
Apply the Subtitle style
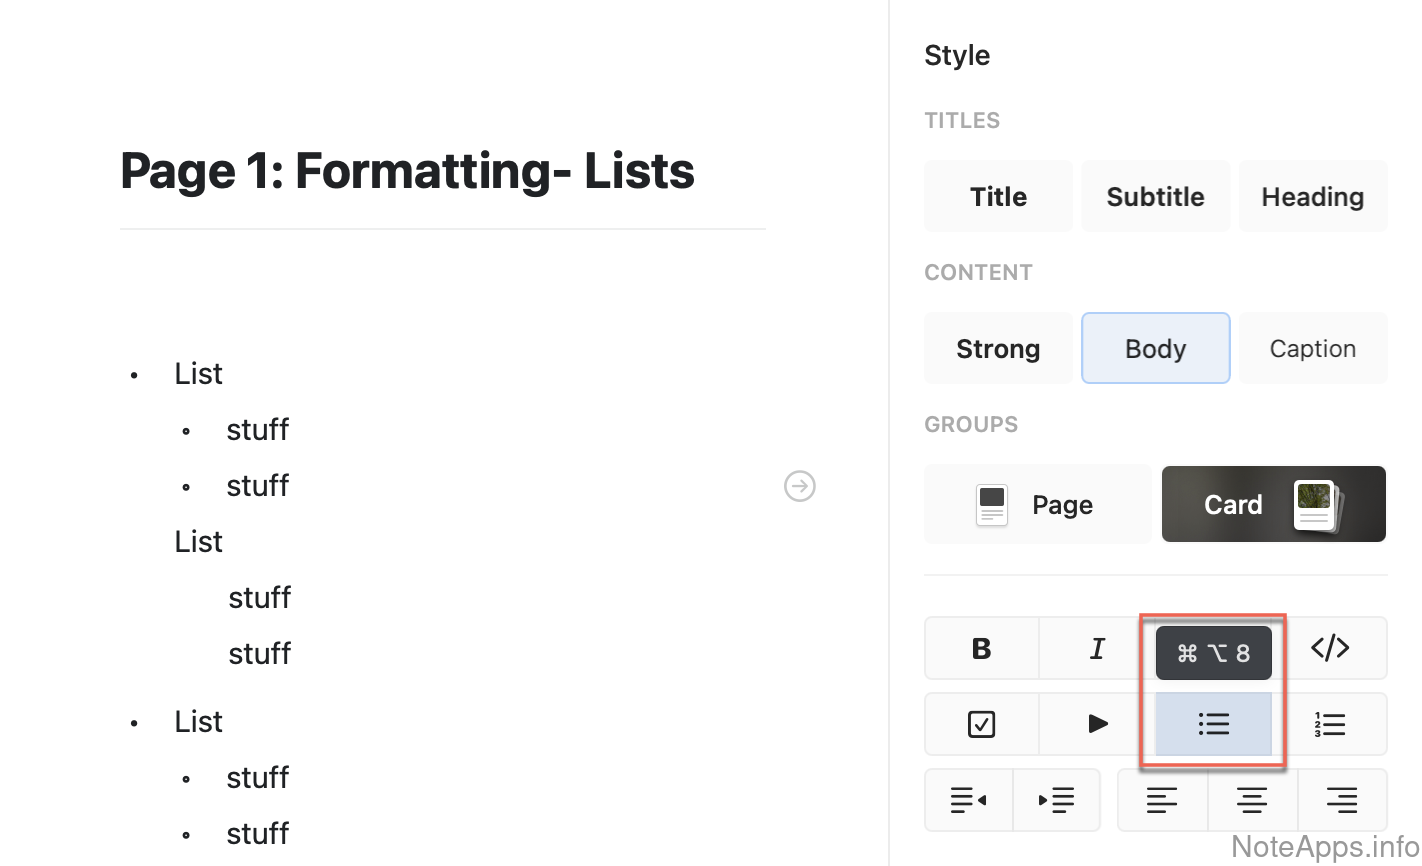click(x=1155, y=197)
